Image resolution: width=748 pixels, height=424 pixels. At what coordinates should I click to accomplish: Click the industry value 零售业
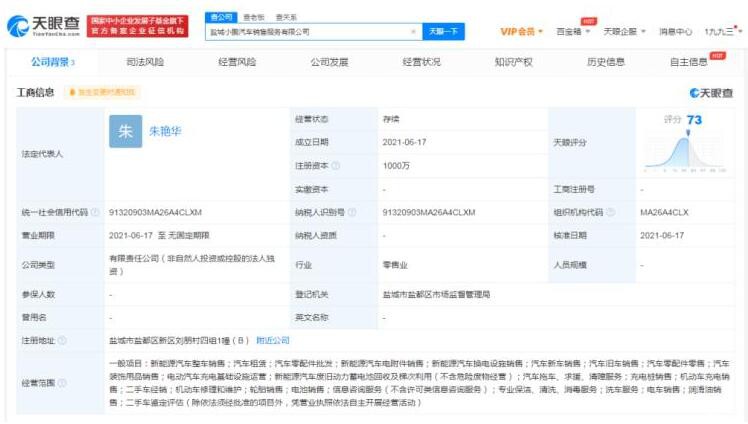tap(395, 265)
